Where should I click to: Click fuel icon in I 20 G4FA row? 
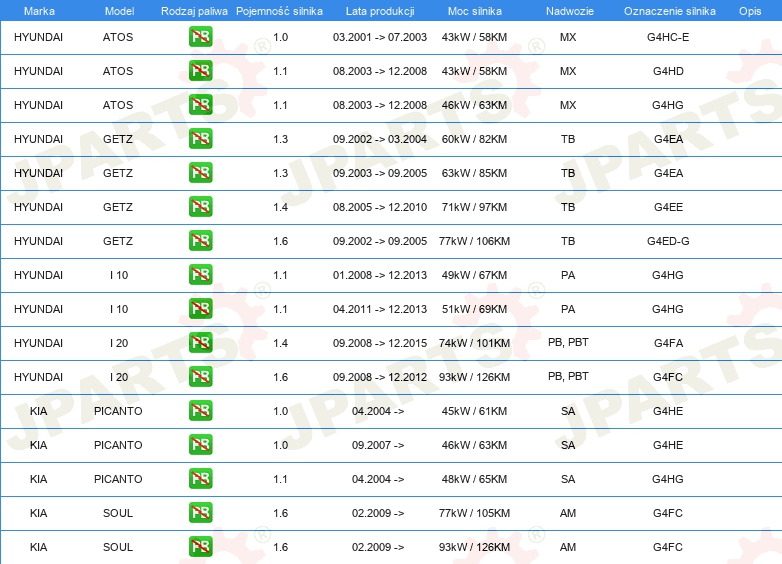(x=200, y=343)
